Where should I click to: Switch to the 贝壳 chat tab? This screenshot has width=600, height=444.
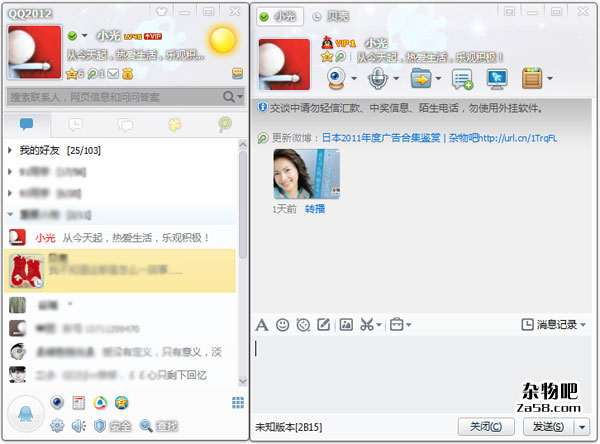point(331,16)
